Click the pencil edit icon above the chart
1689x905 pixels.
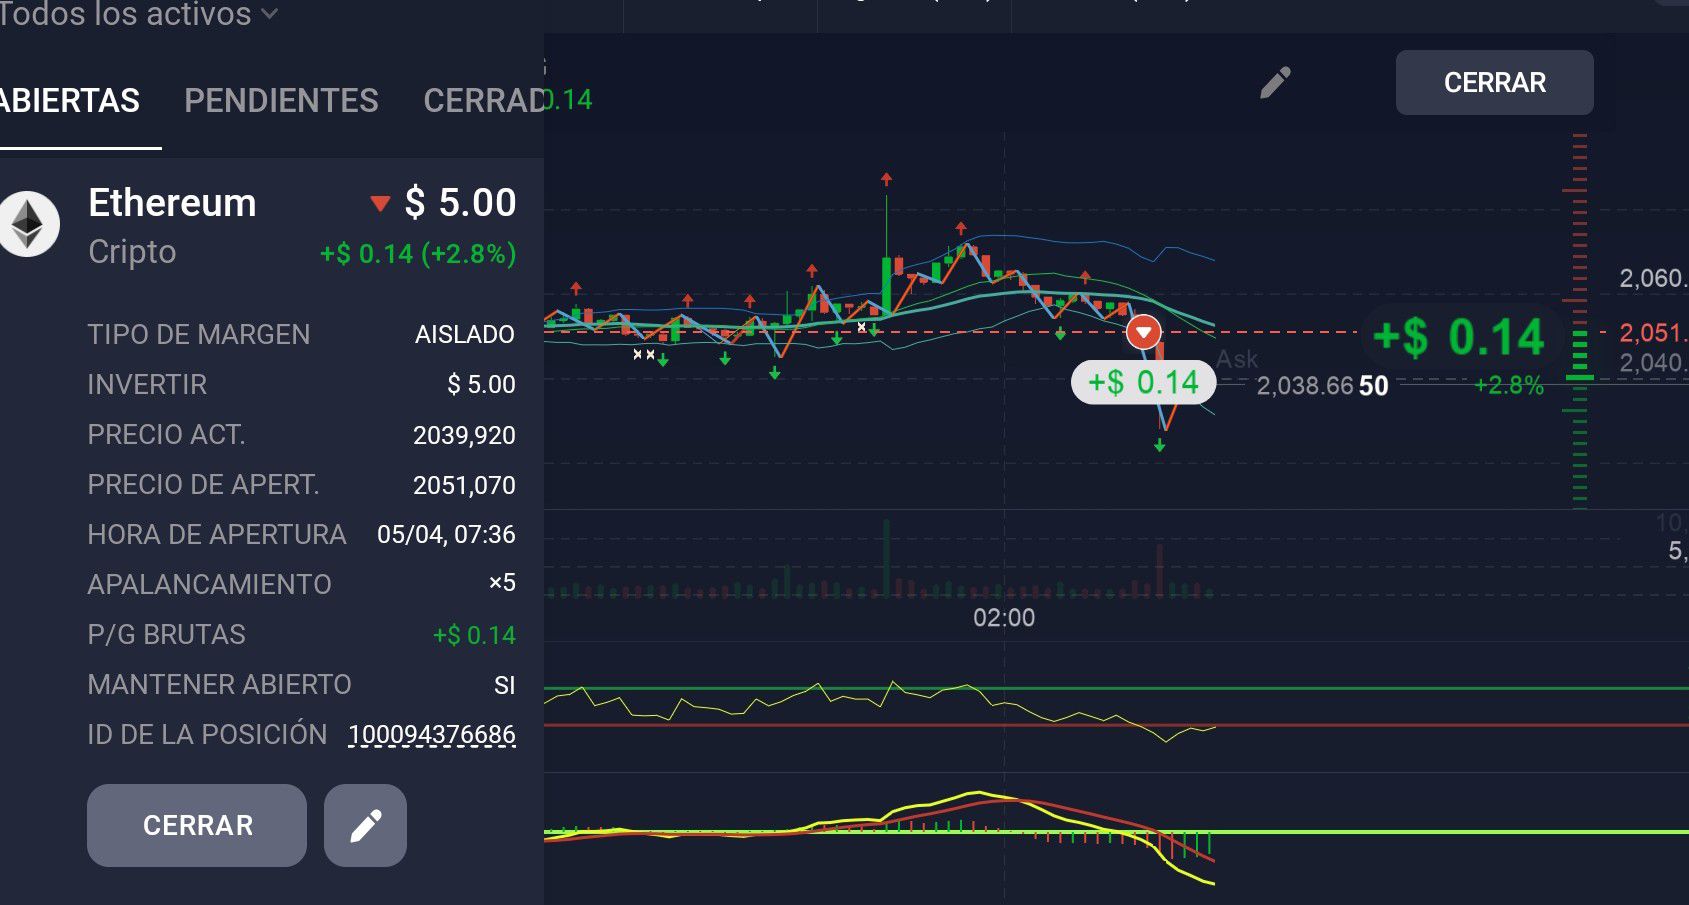(x=1275, y=83)
